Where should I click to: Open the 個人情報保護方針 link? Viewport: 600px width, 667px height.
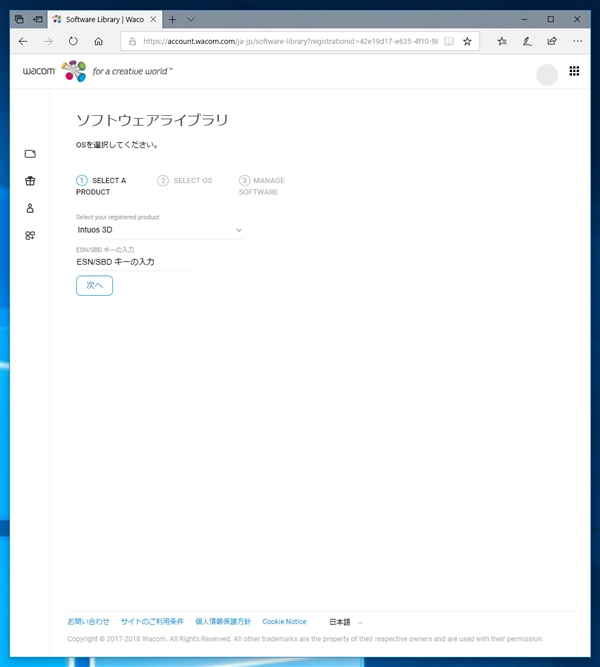tap(223, 621)
